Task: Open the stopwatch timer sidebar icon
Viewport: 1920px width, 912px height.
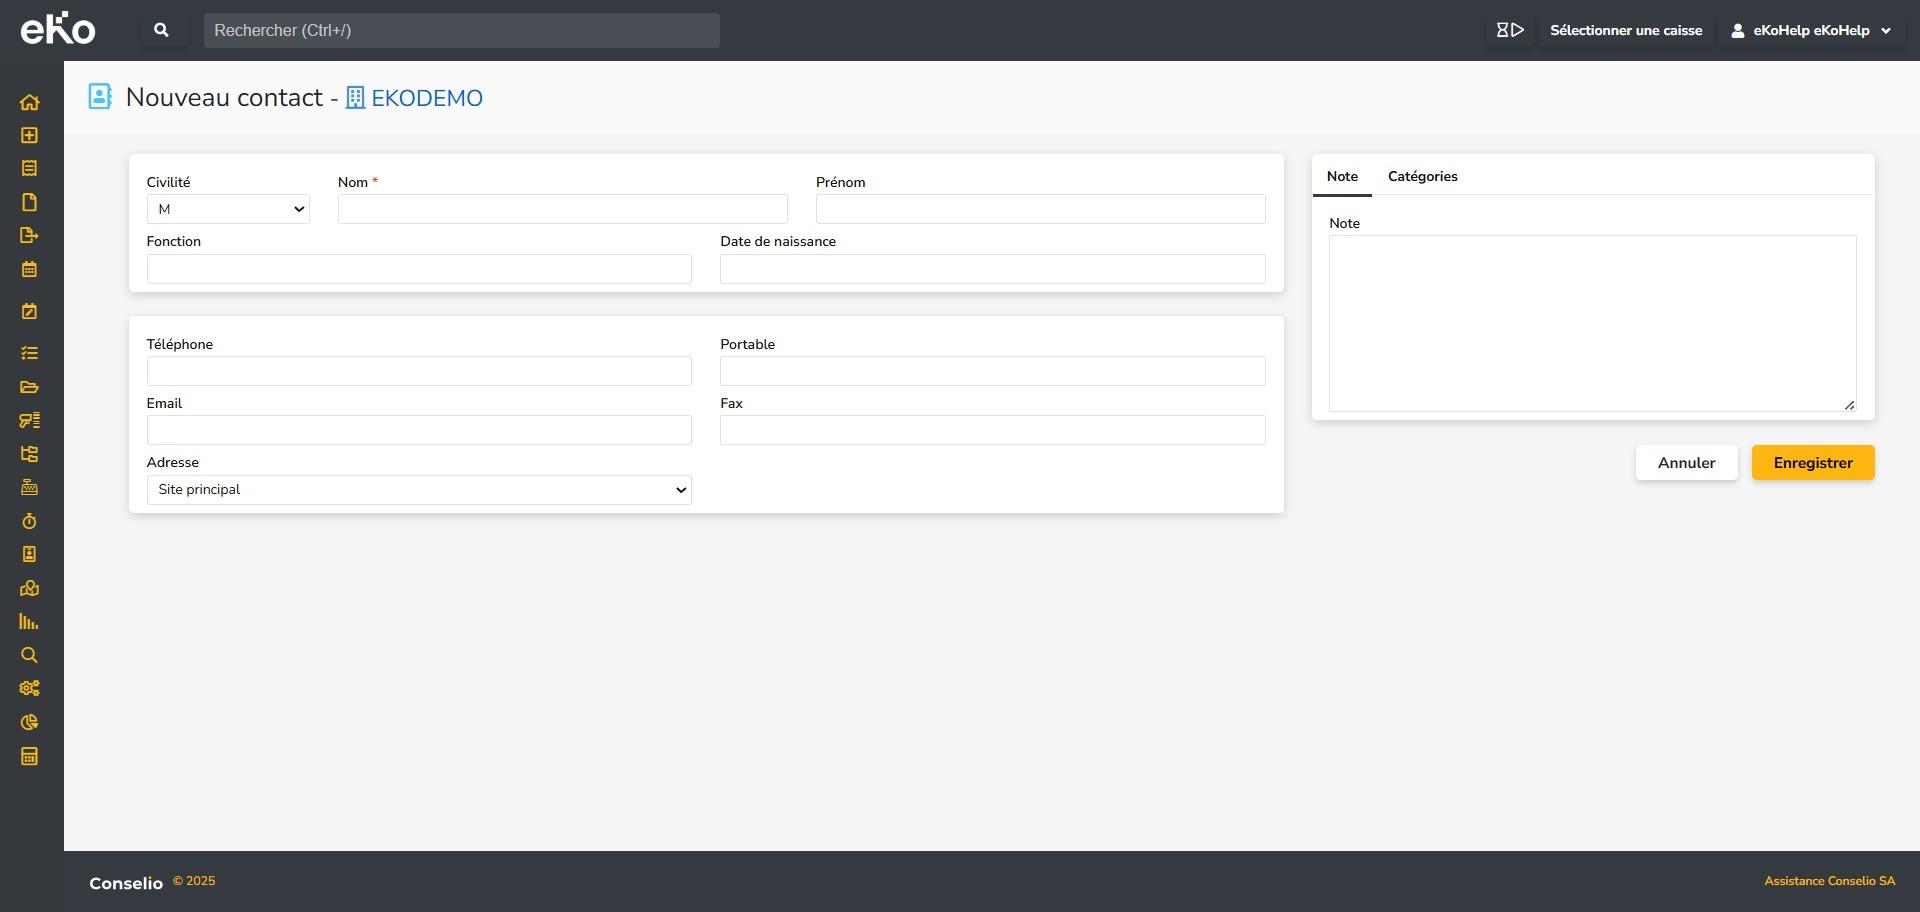Action: point(29,521)
